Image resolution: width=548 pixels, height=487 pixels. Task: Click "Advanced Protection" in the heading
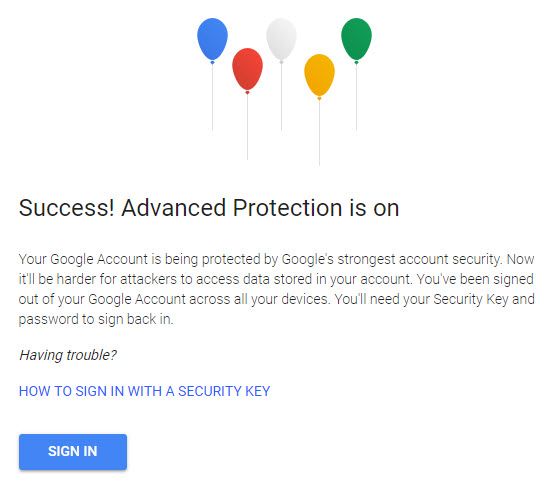tap(232, 208)
